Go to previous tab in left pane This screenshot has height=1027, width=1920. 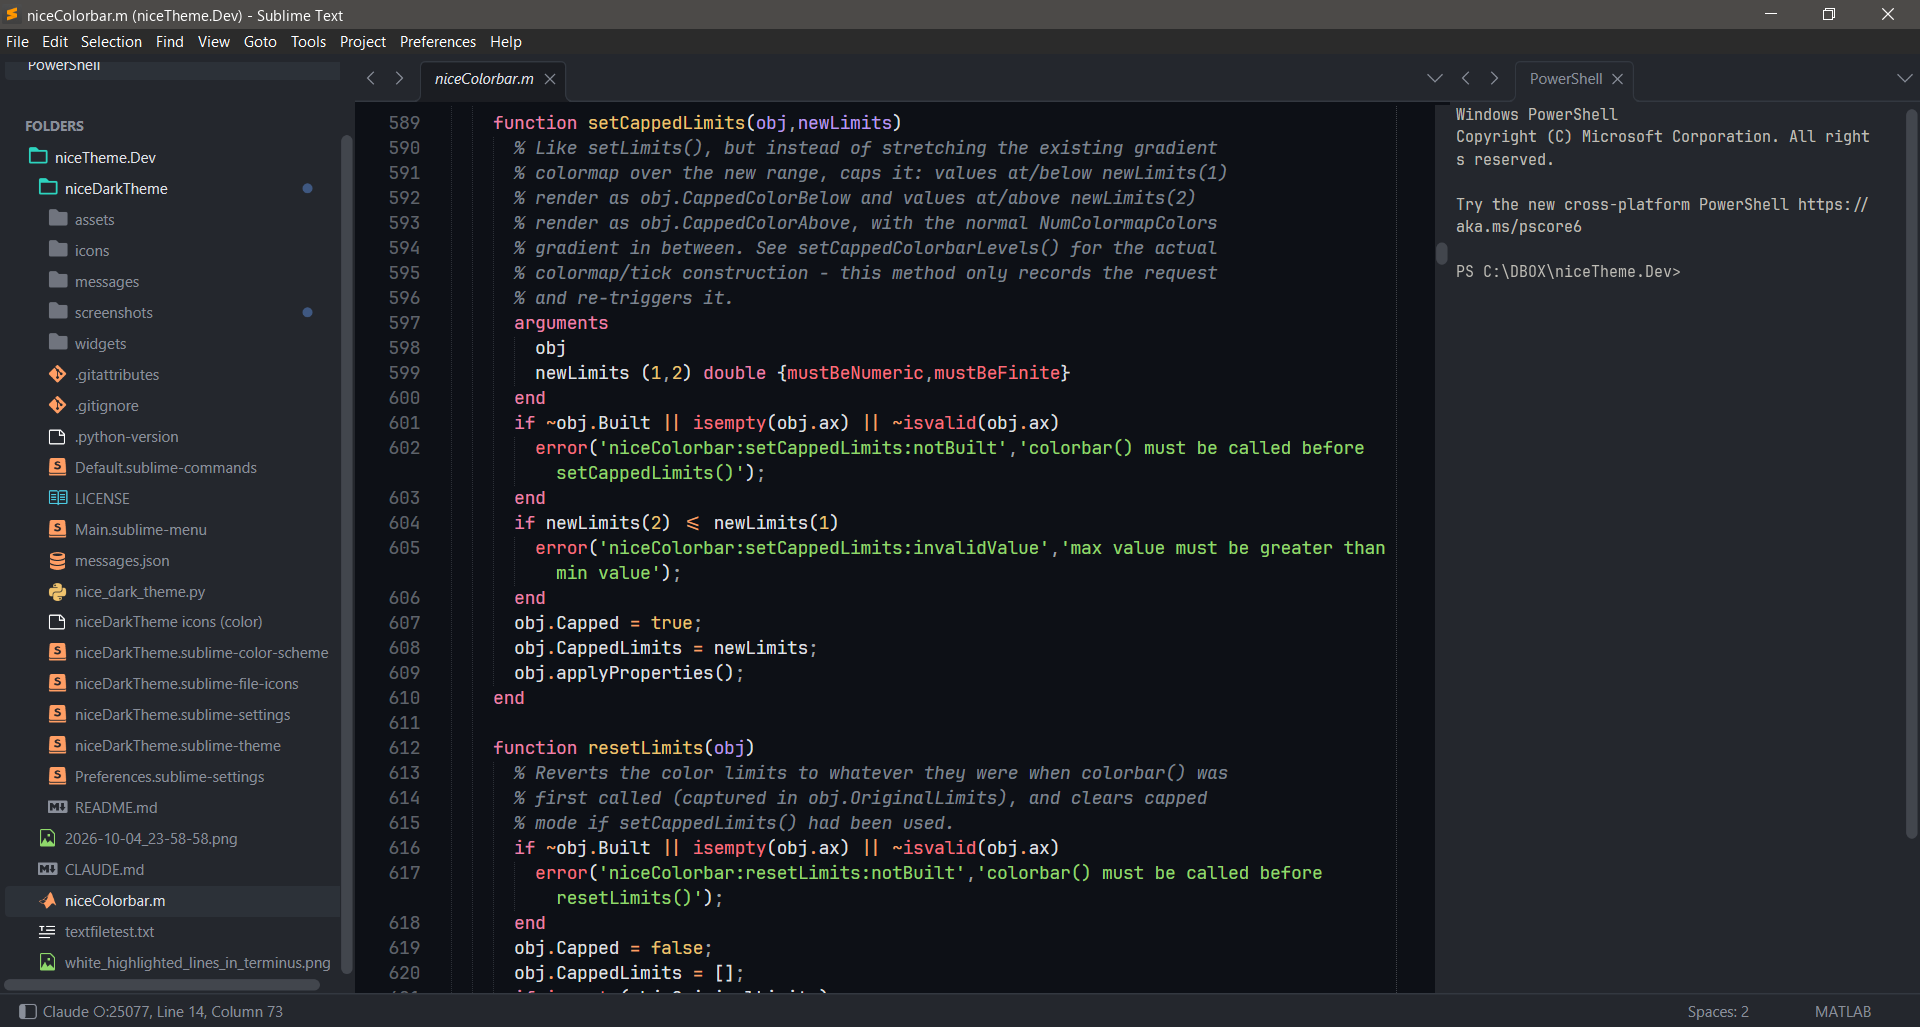[x=371, y=78]
